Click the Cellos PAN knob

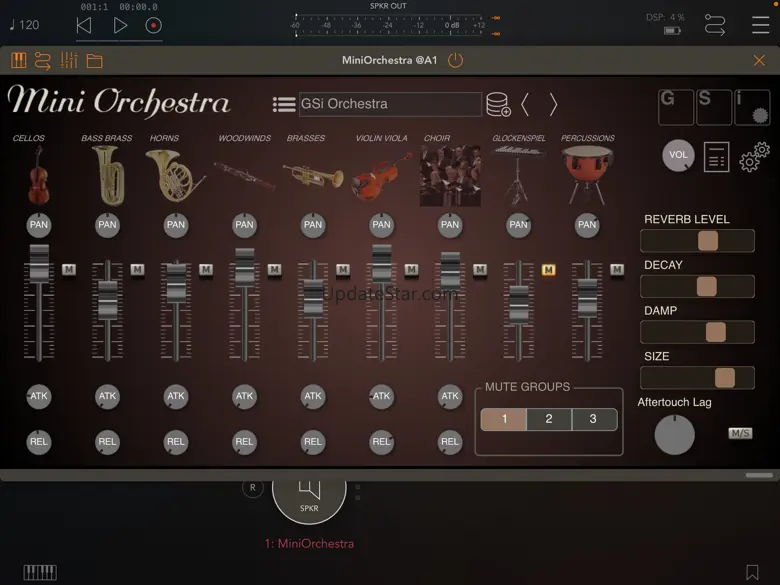tap(39, 225)
